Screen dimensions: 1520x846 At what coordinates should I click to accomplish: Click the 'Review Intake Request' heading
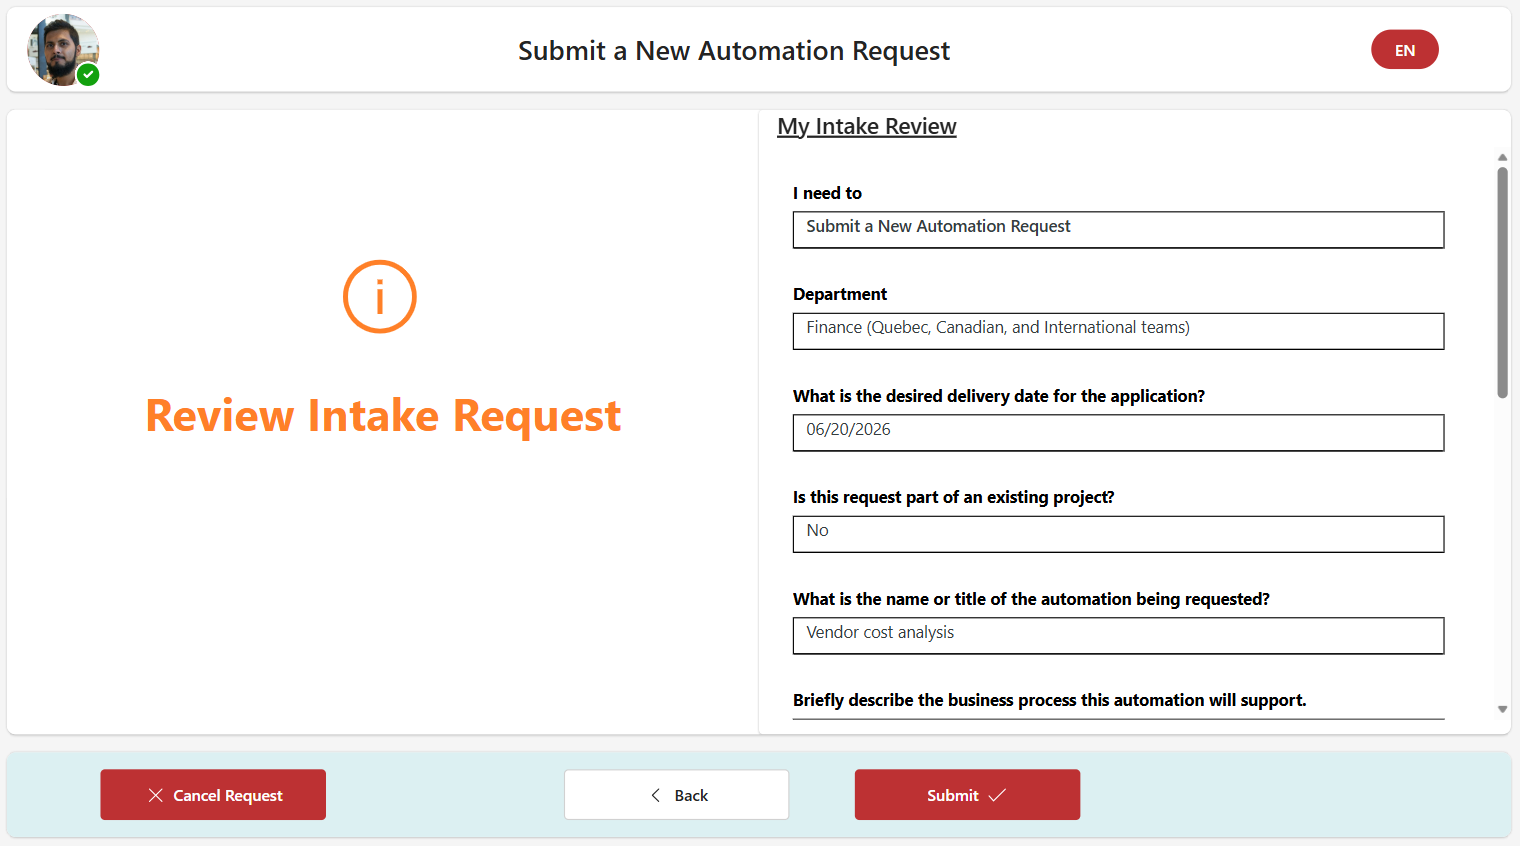[x=383, y=415]
